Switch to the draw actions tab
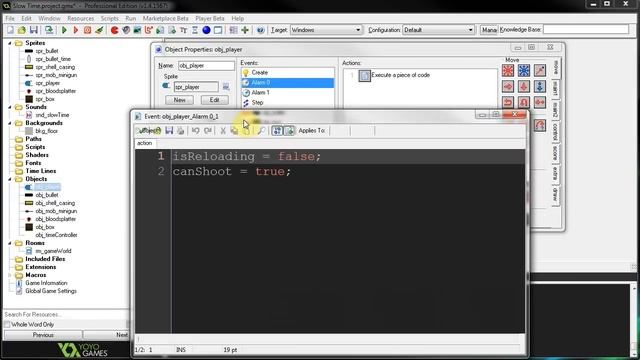Image resolution: width=640 pixels, height=360 pixels. tap(556, 195)
